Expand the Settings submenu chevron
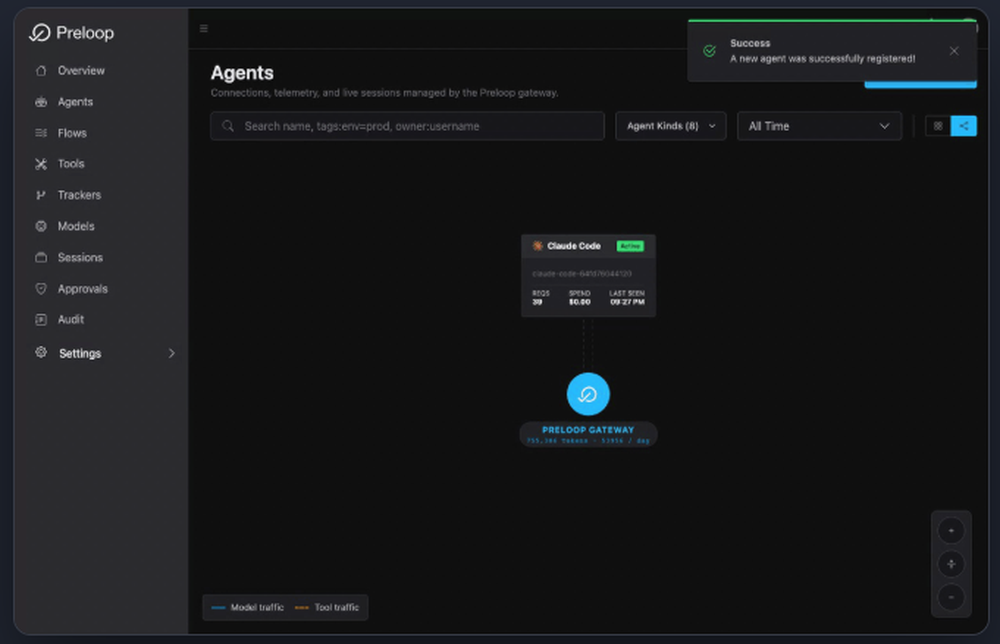The image size is (1000, 644). [x=172, y=353]
